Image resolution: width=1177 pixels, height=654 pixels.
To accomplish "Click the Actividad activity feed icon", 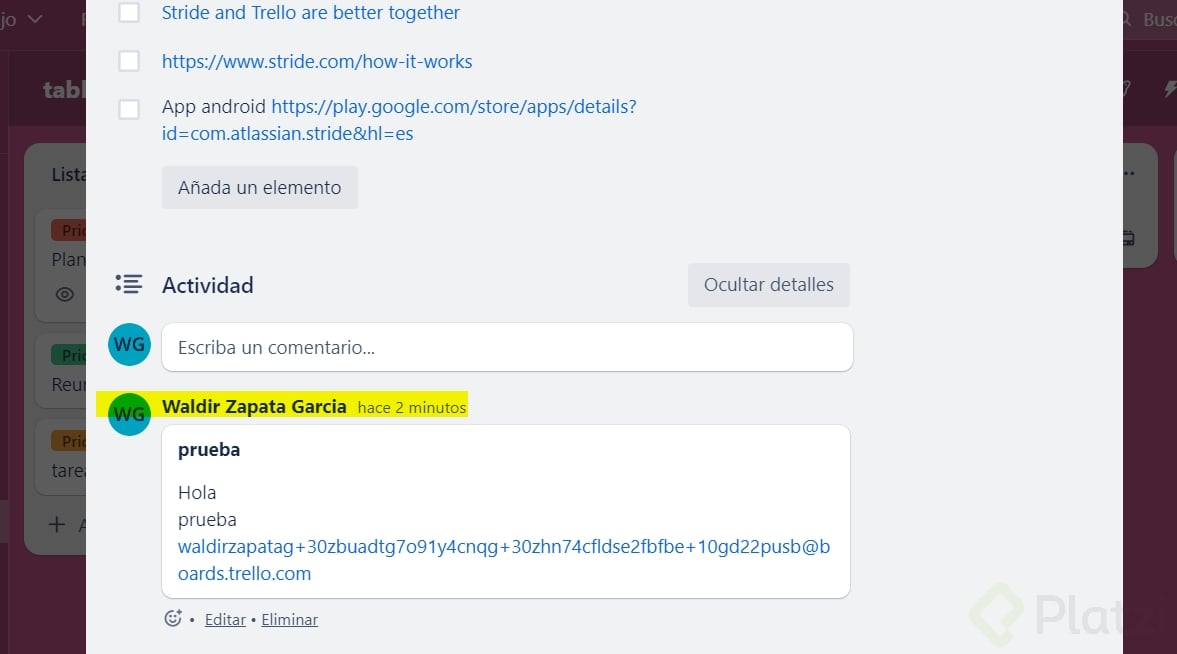I will pos(129,284).
